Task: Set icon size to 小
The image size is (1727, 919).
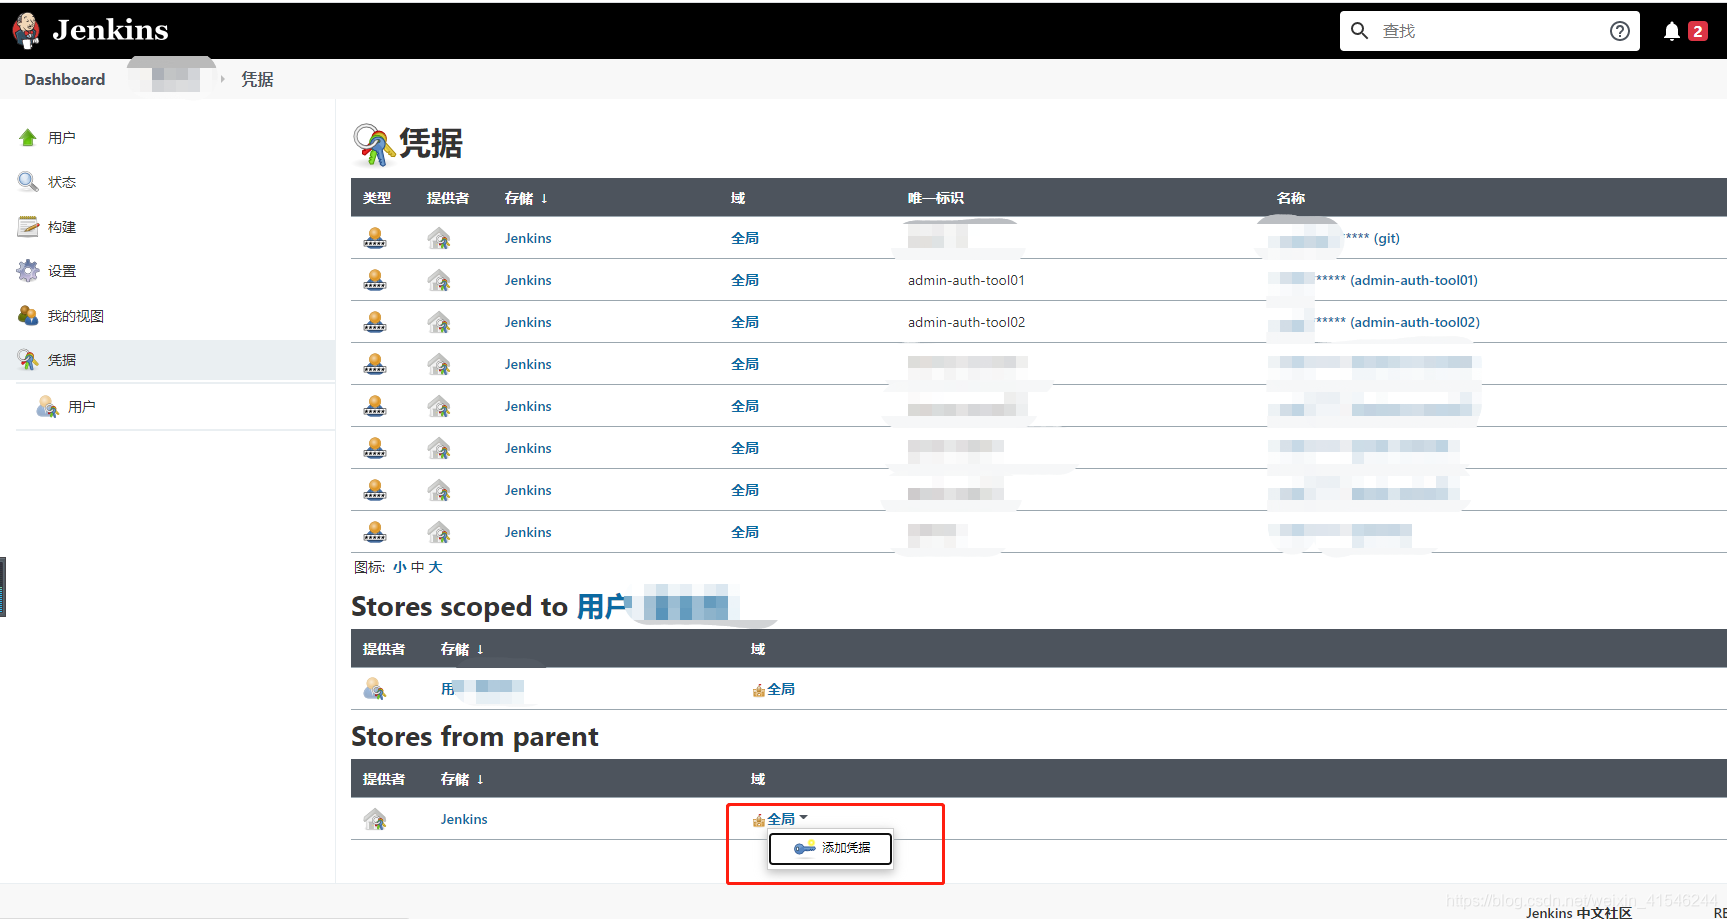Action: (400, 567)
